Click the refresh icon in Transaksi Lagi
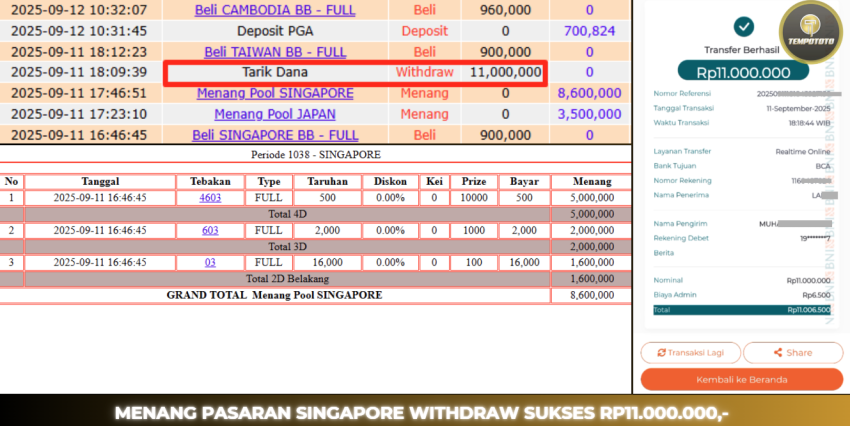The image size is (850, 426). [661, 353]
